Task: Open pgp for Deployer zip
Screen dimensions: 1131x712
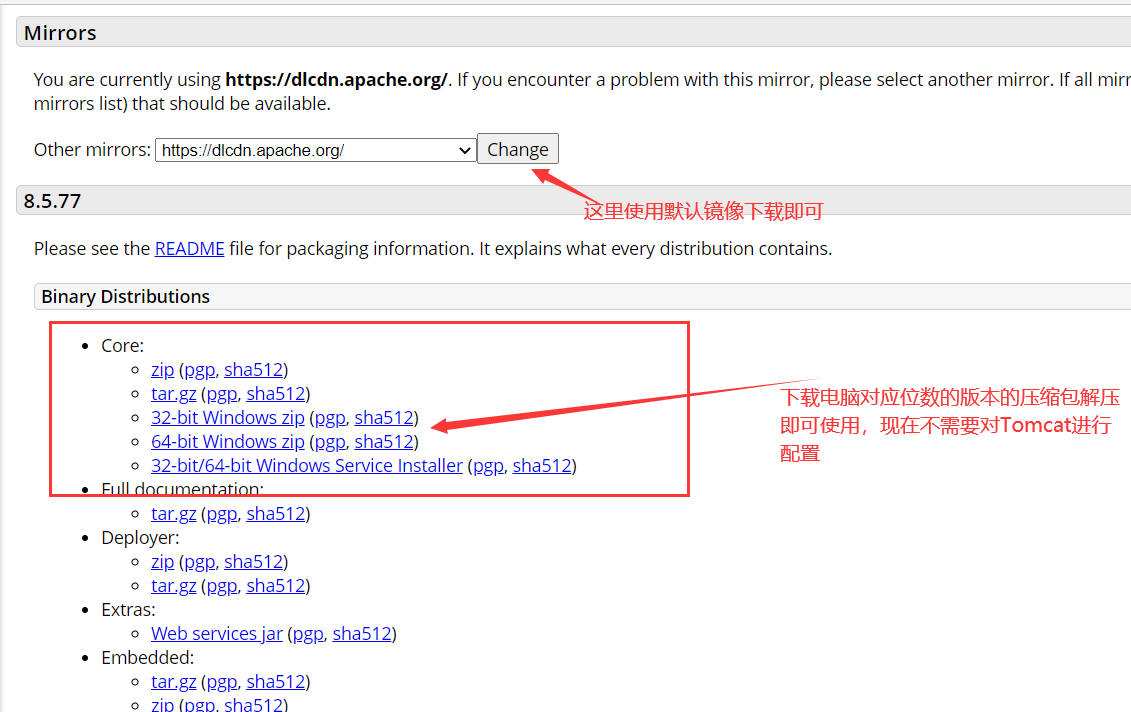Action: click(200, 562)
